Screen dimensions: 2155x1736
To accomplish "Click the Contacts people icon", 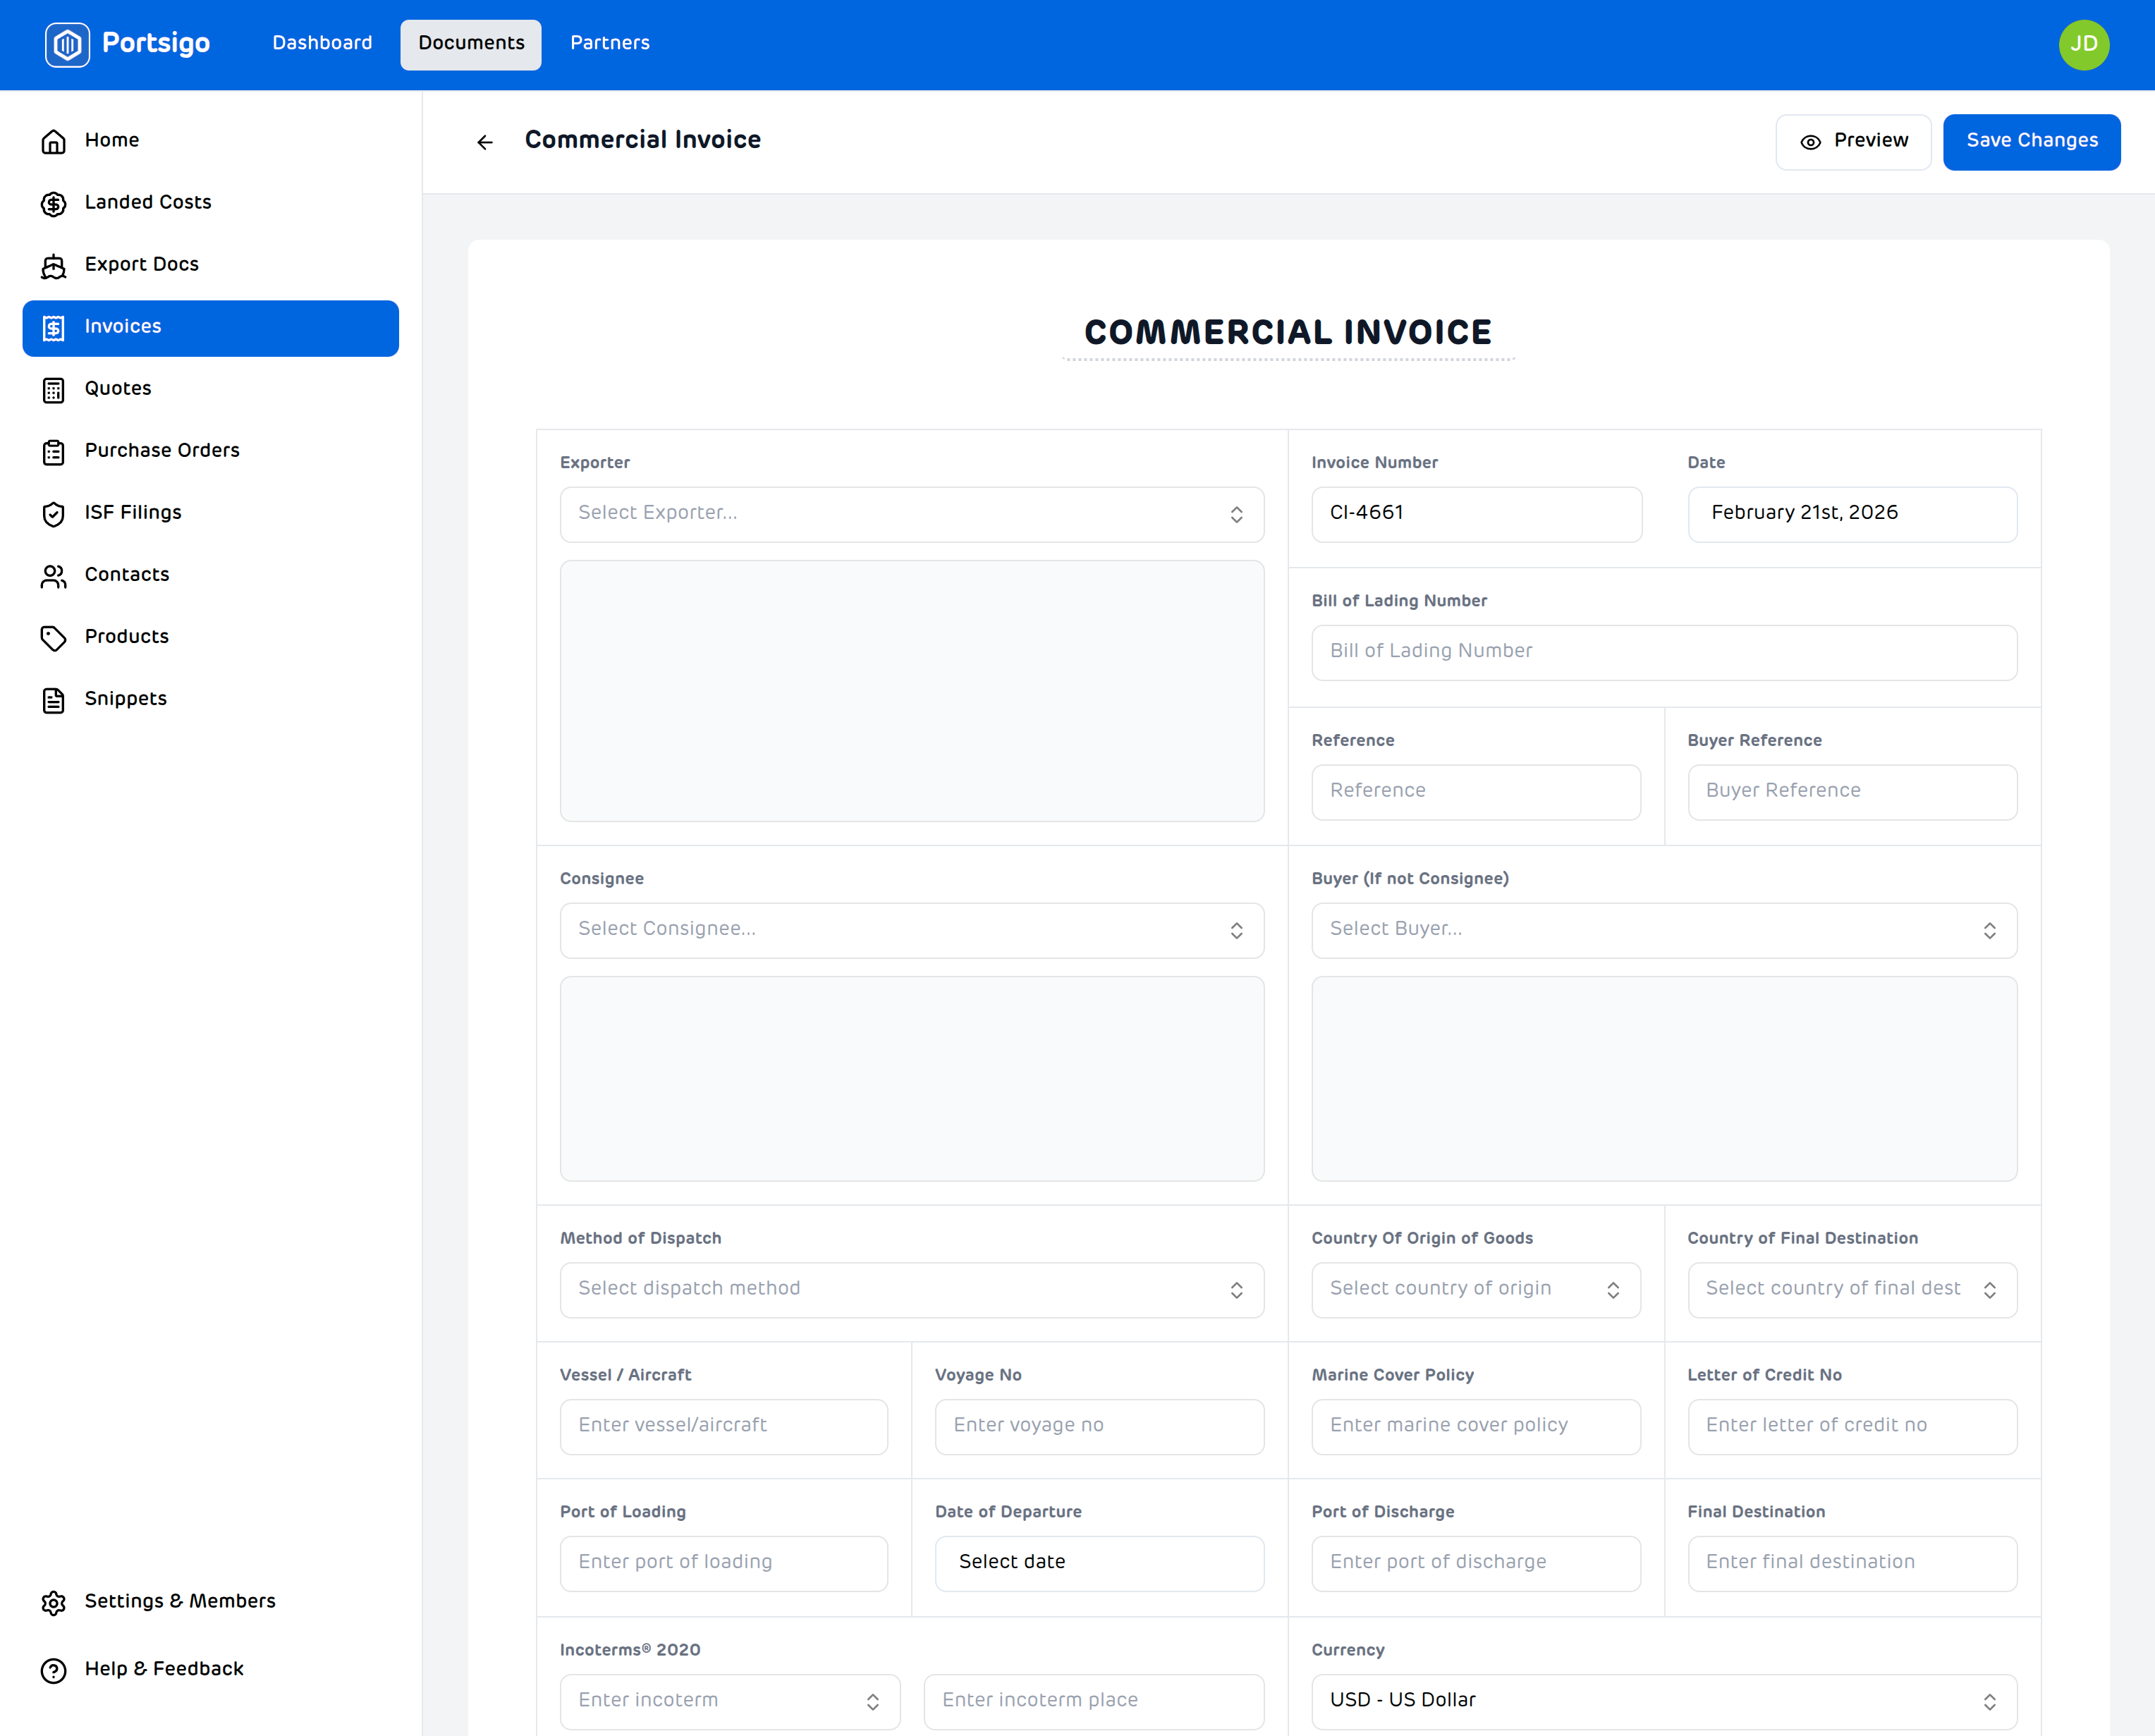I will pyautogui.click(x=54, y=575).
